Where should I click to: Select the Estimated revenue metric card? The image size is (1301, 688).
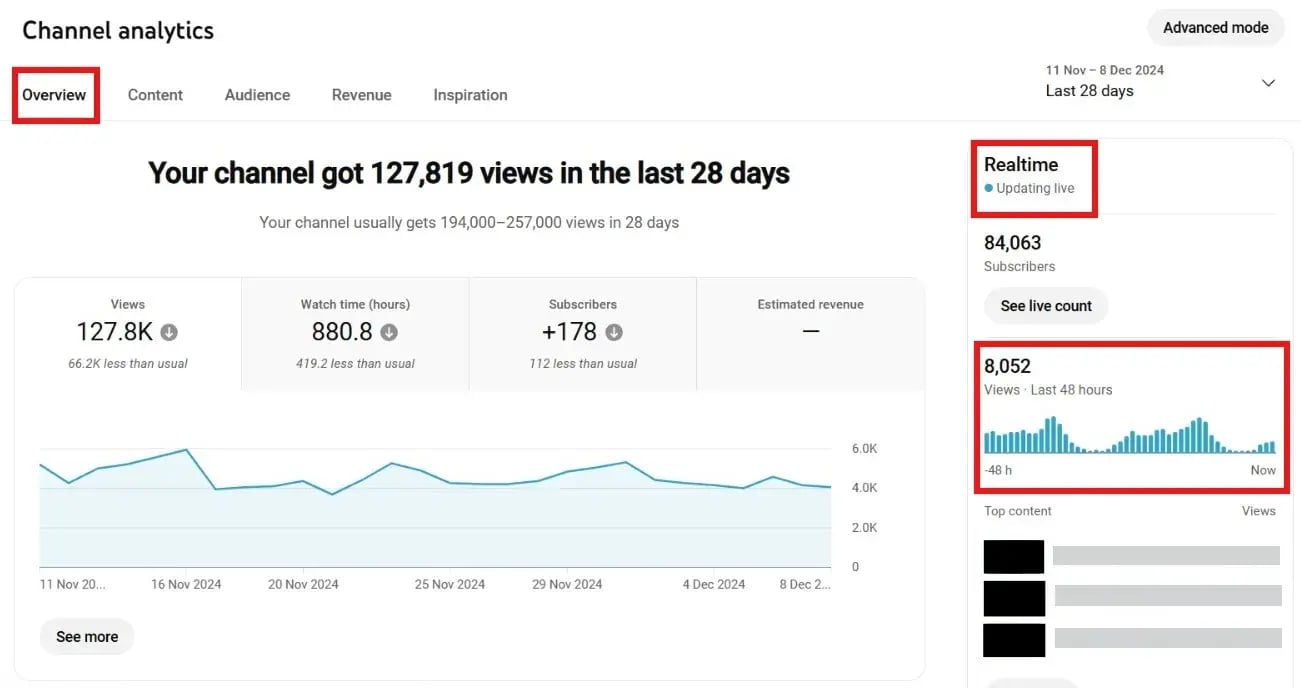click(810, 333)
